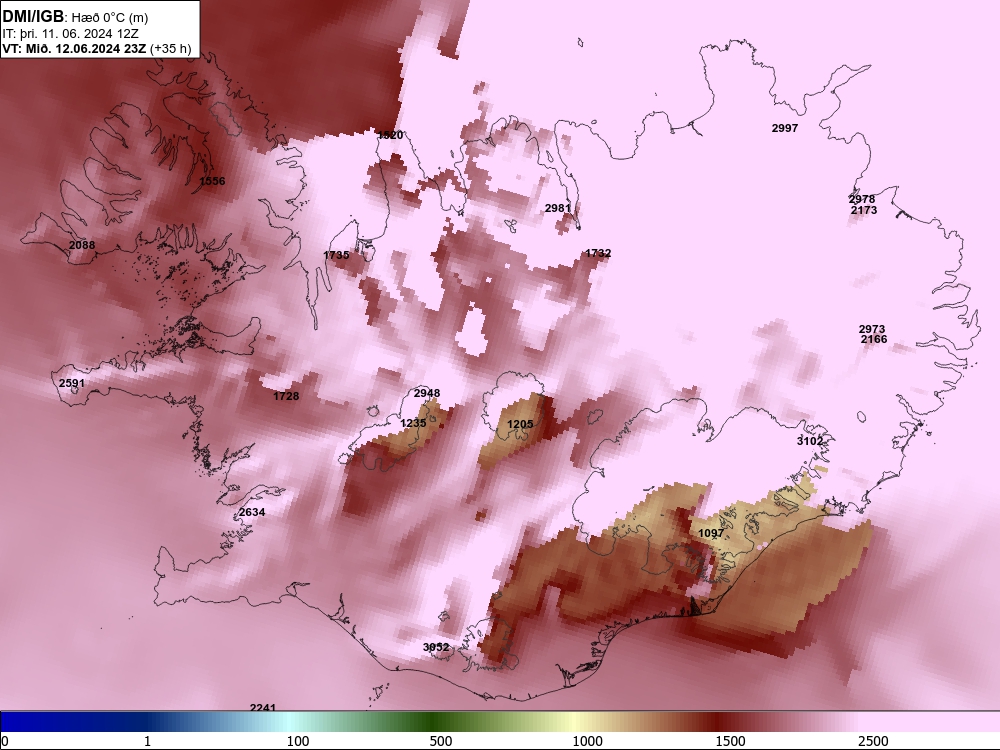Click the 1556 value in the Westfjords

pos(212,181)
